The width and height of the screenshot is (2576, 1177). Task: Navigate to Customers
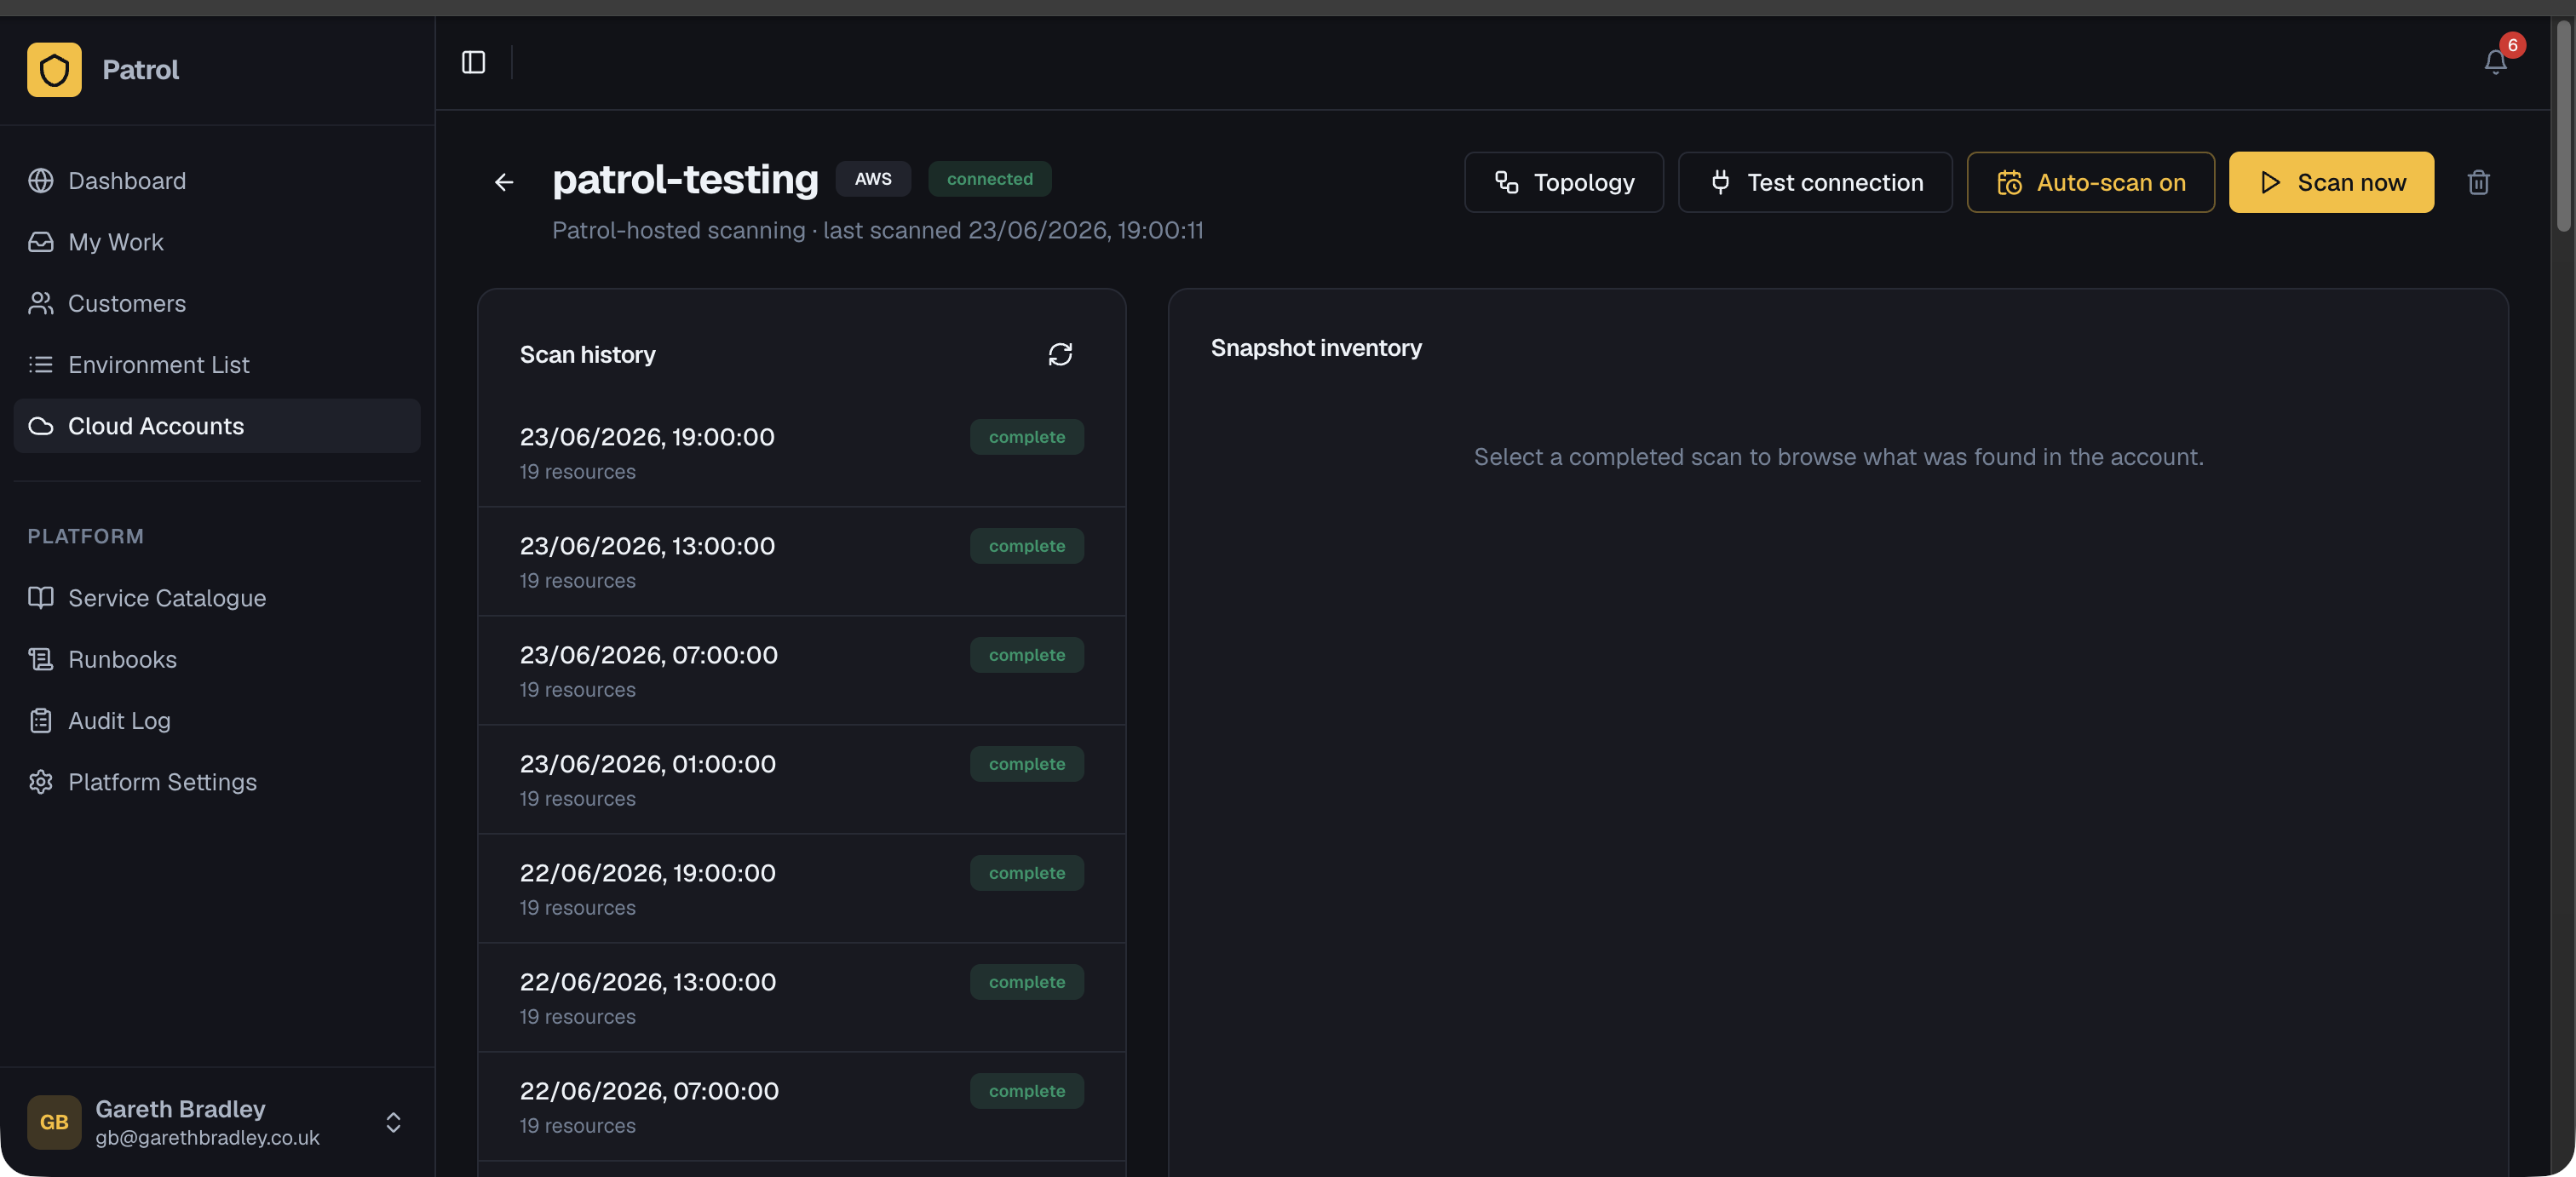[x=217, y=303]
